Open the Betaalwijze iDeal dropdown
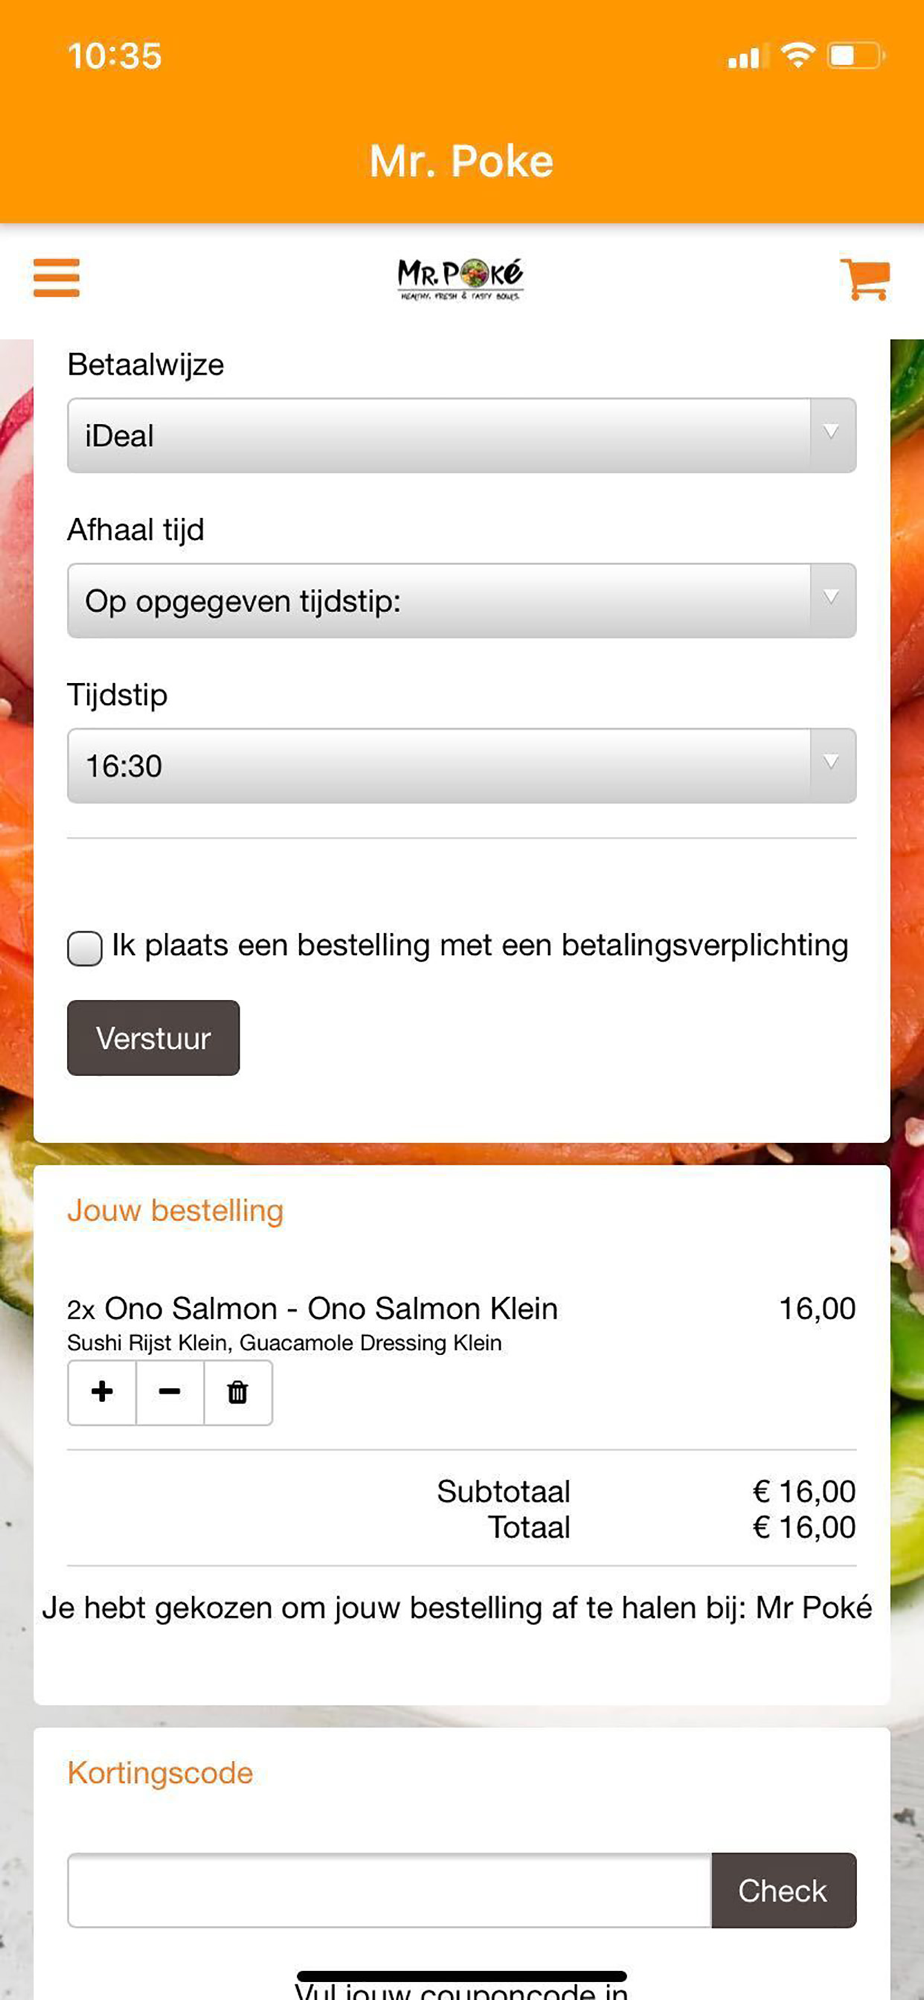 (461, 435)
